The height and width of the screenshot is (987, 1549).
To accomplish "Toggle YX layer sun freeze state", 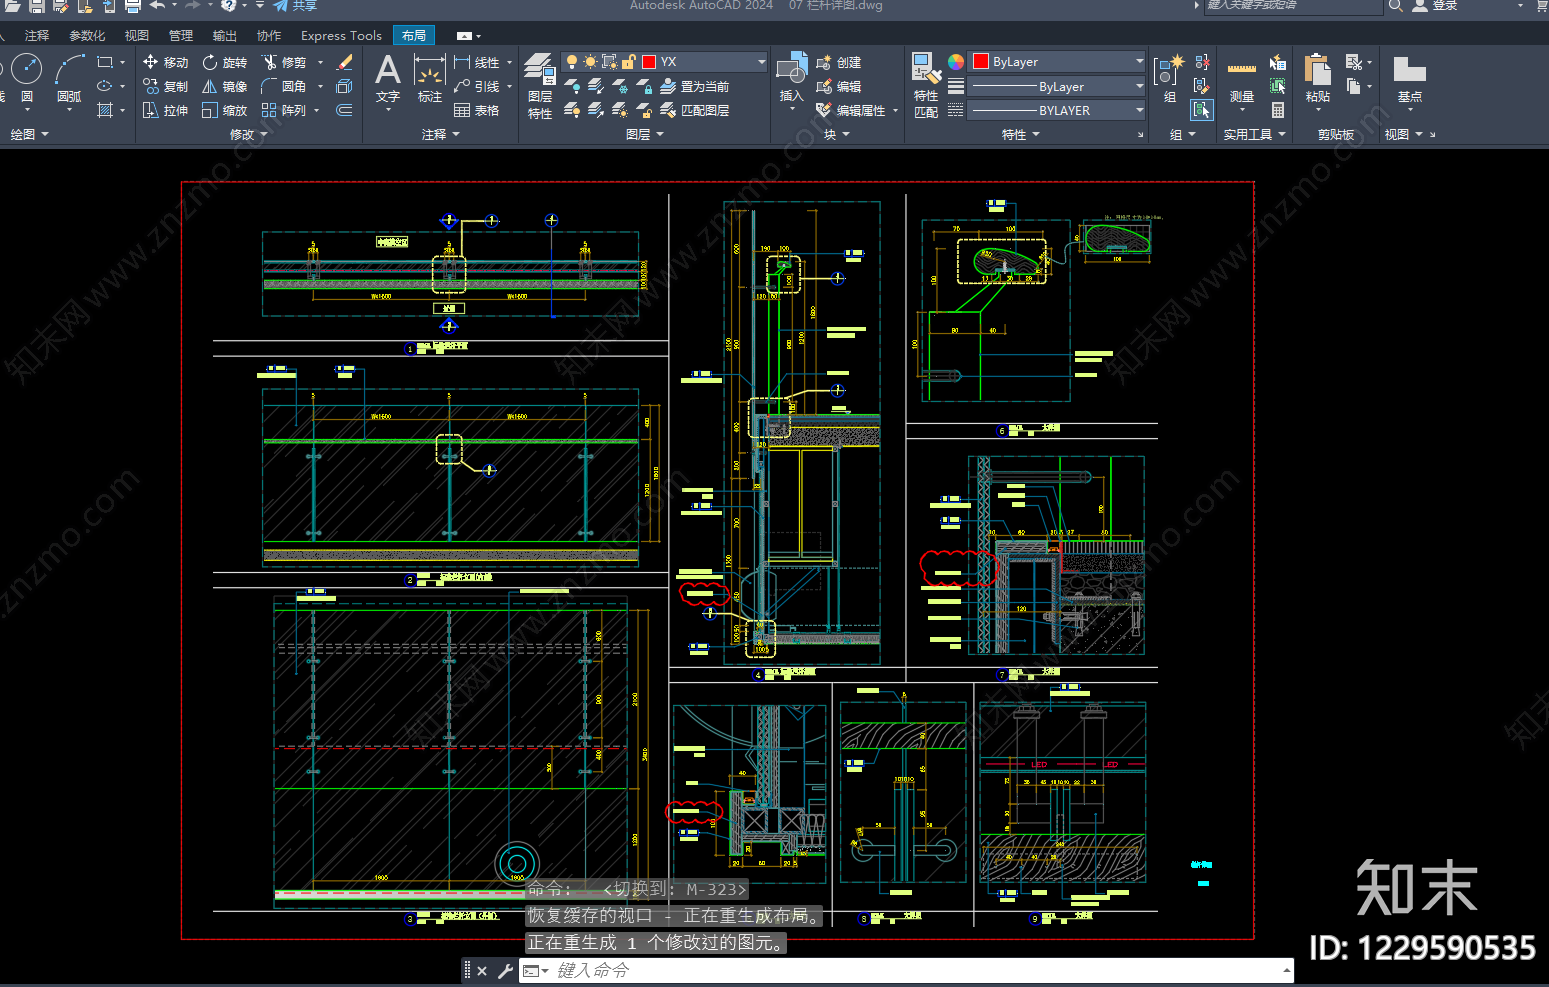I will pos(590,62).
